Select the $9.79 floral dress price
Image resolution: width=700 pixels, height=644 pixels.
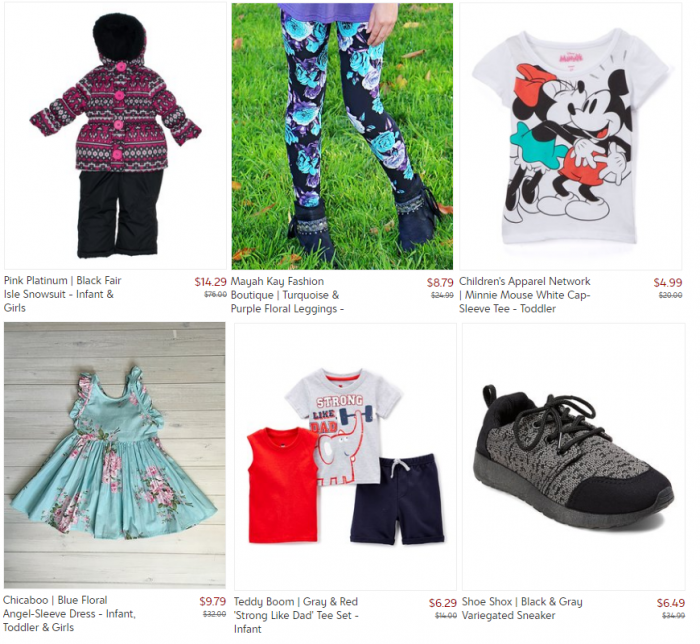tap(212, 601)
